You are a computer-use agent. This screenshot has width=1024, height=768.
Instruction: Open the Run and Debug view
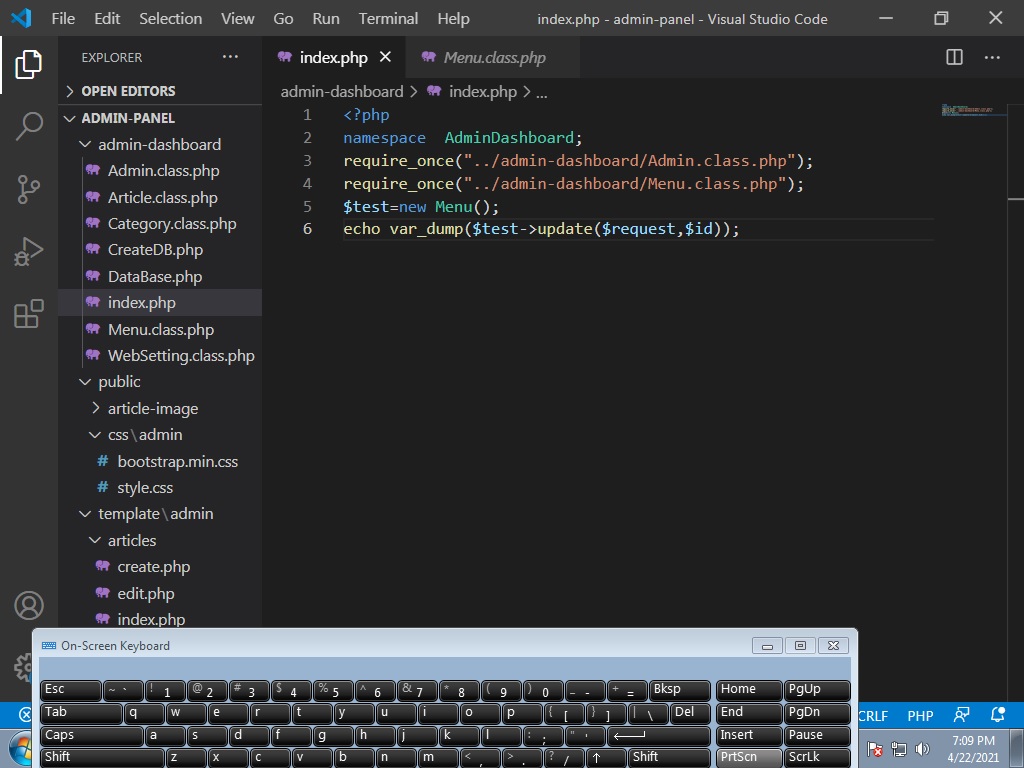pyautogui.click(x=29, y=251)
